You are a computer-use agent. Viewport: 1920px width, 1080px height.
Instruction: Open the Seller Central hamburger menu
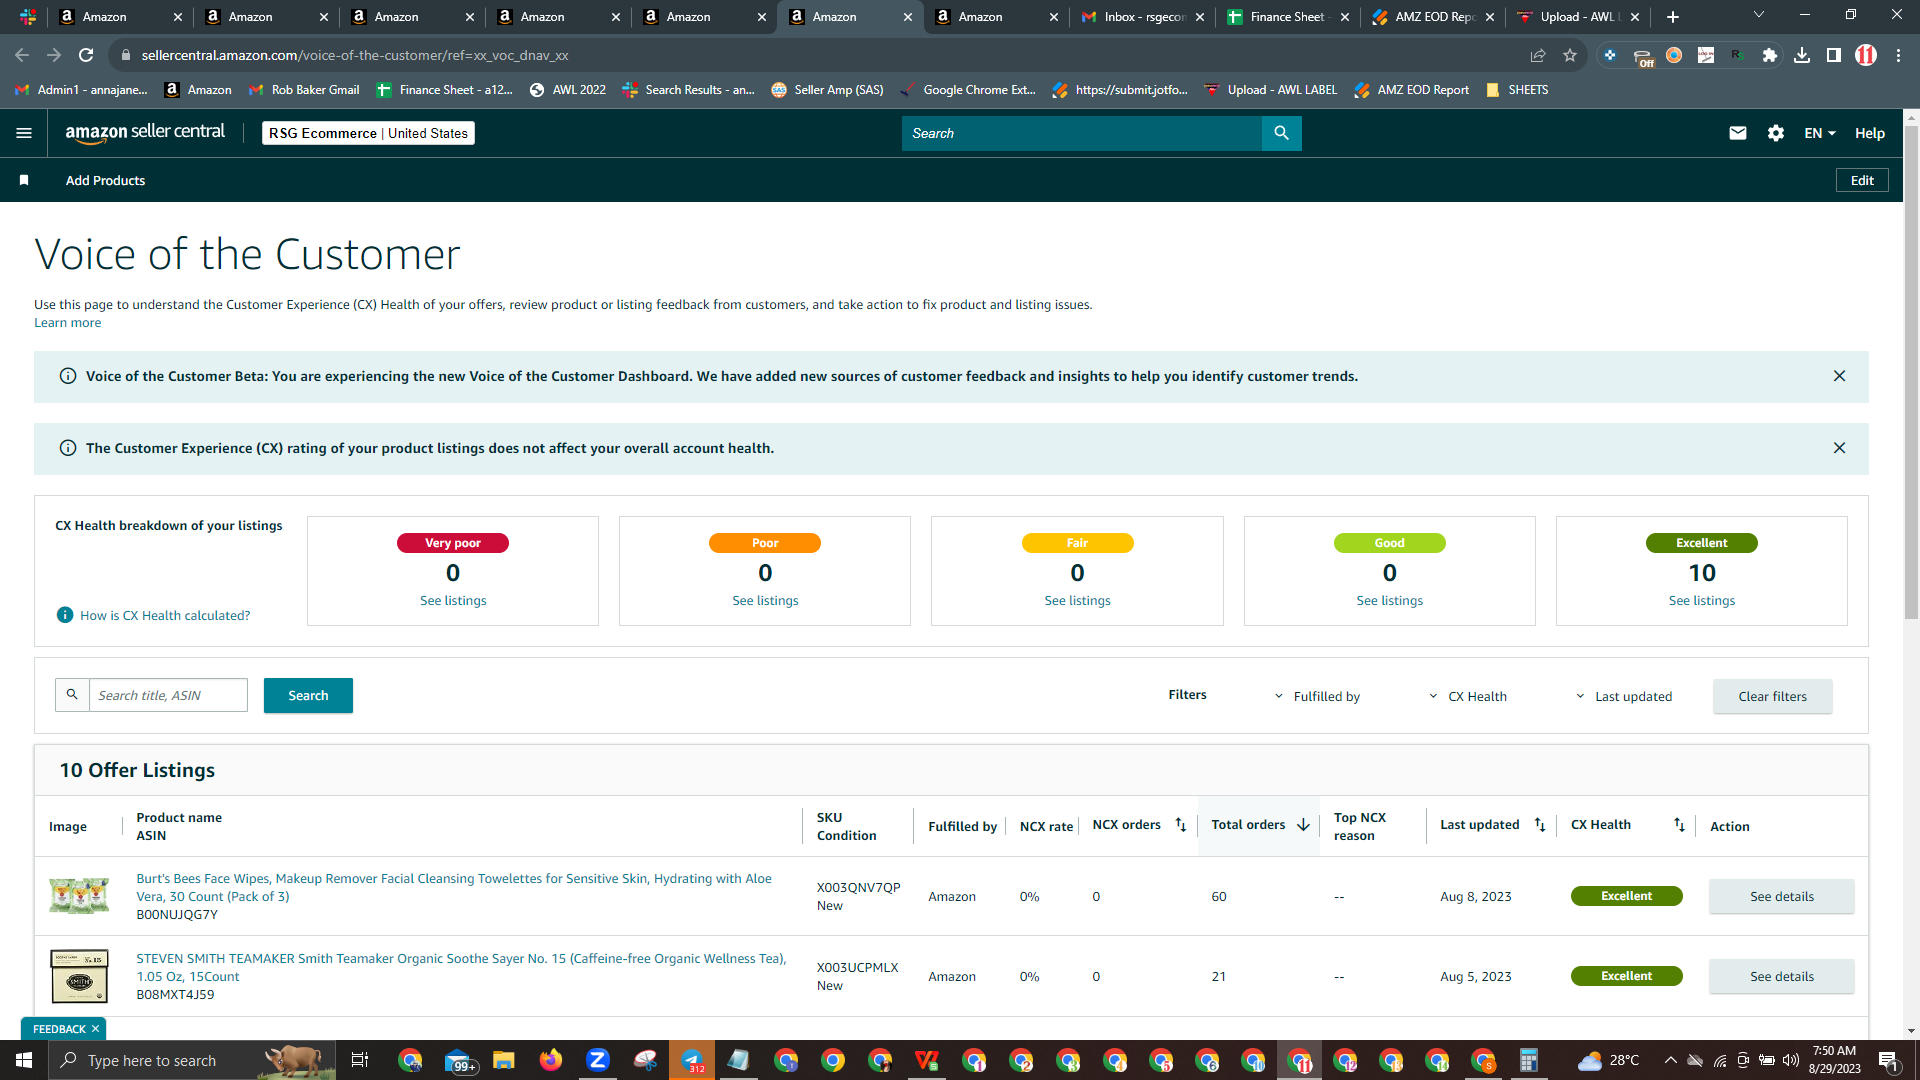click(24, 133)
